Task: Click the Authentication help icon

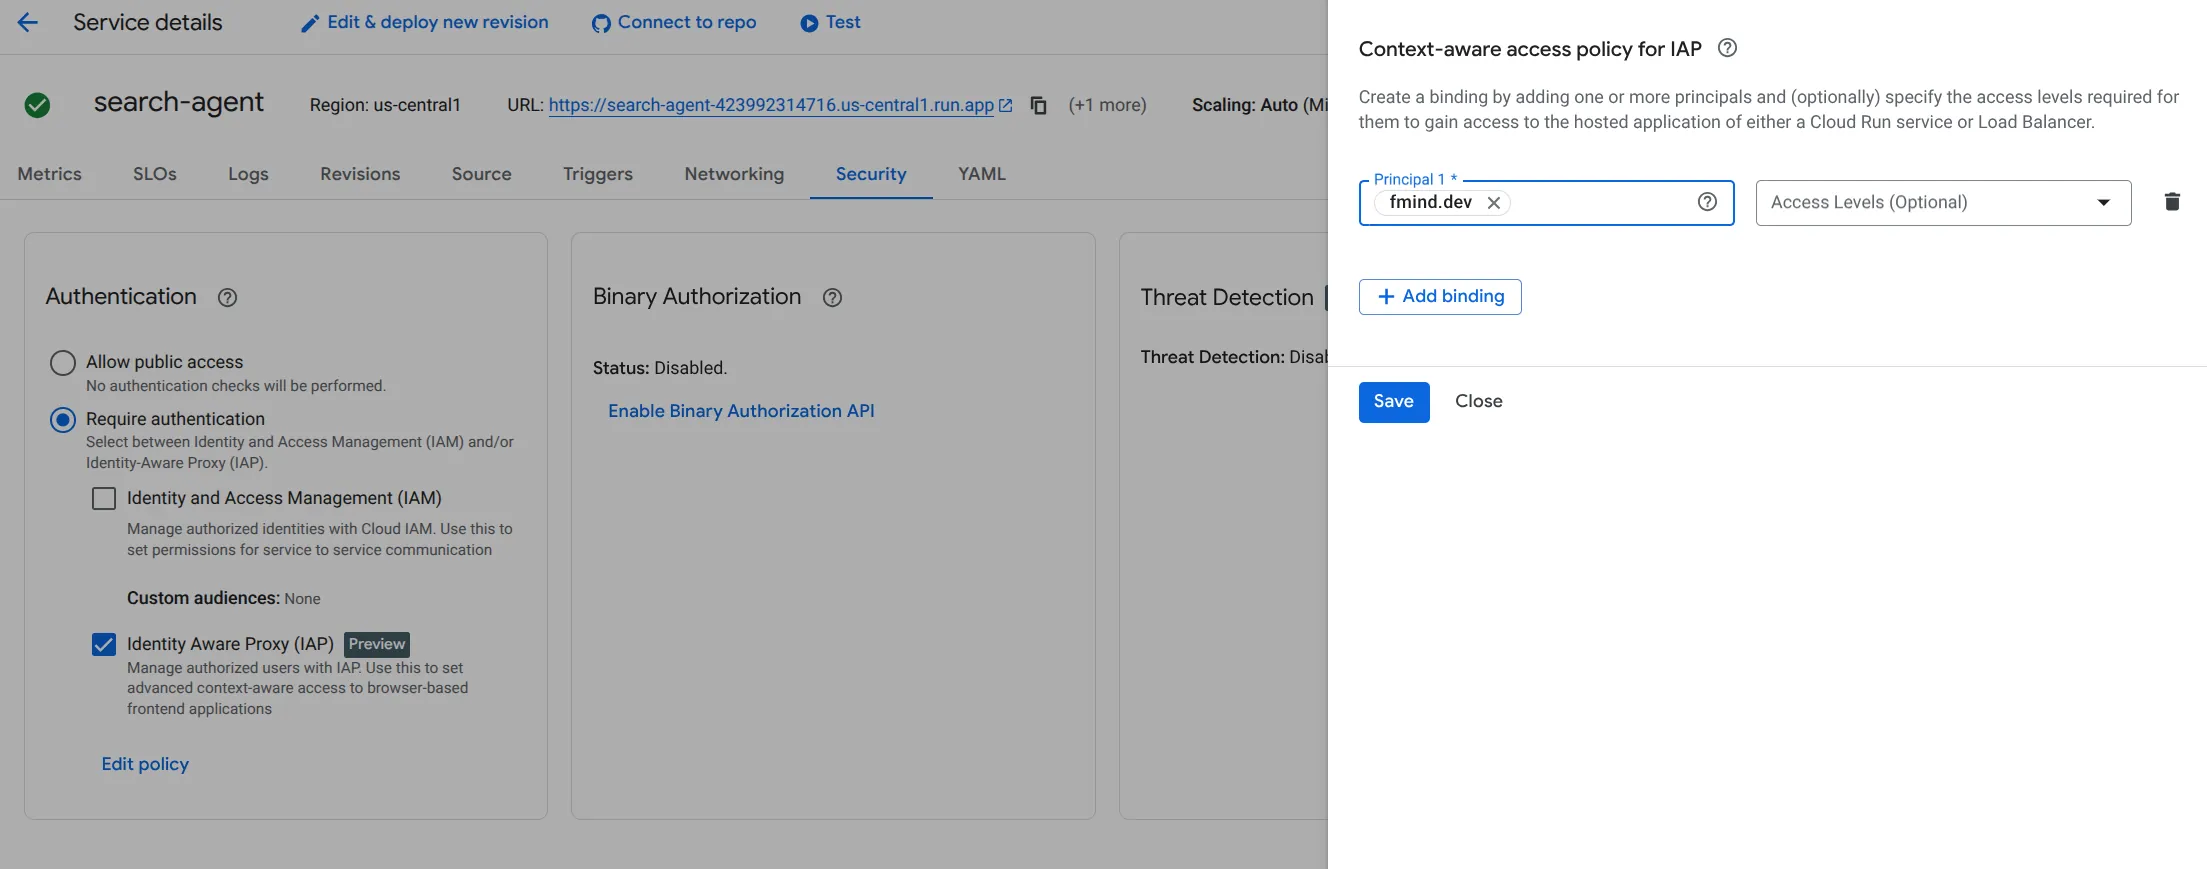Action: coord(227,297)
